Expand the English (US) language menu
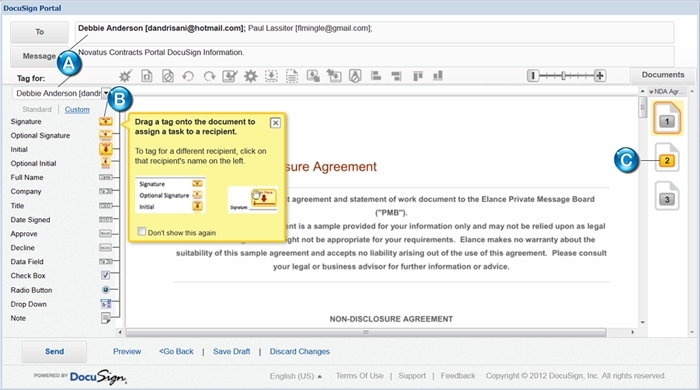 (295, 376)
